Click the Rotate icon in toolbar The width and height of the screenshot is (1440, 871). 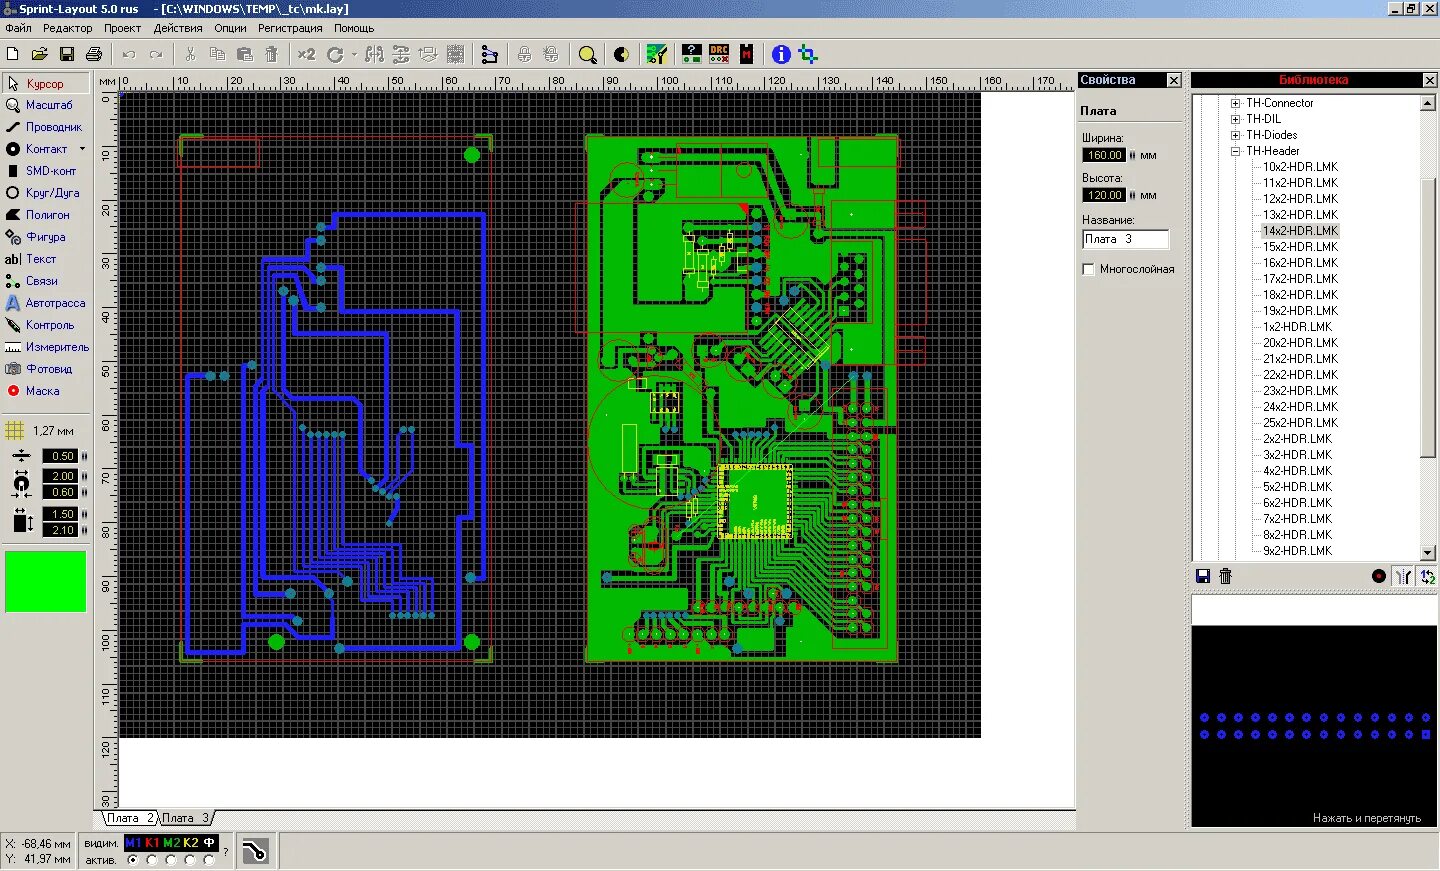coord(335,54)
